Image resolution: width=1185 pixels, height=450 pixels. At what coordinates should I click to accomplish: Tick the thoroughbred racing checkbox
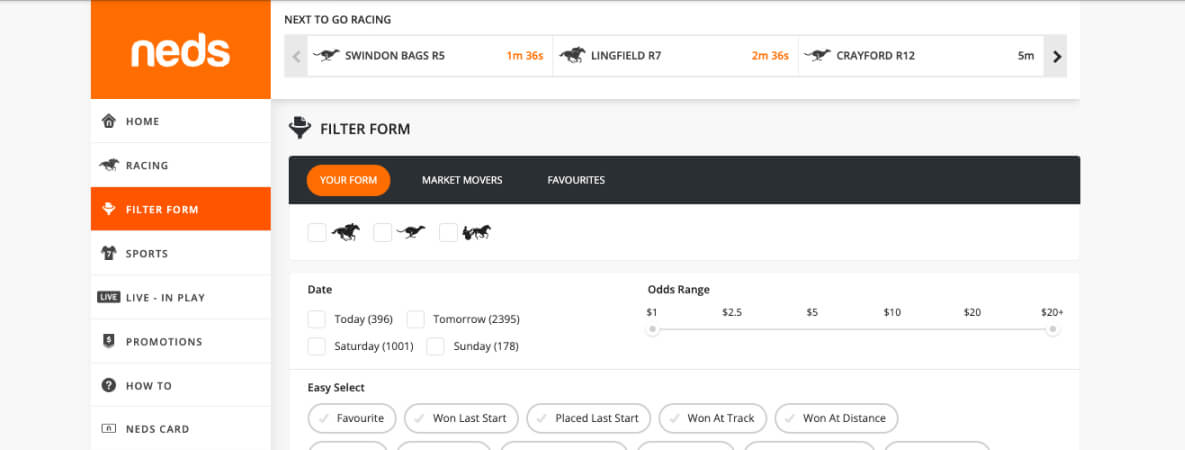coord(317,232)
